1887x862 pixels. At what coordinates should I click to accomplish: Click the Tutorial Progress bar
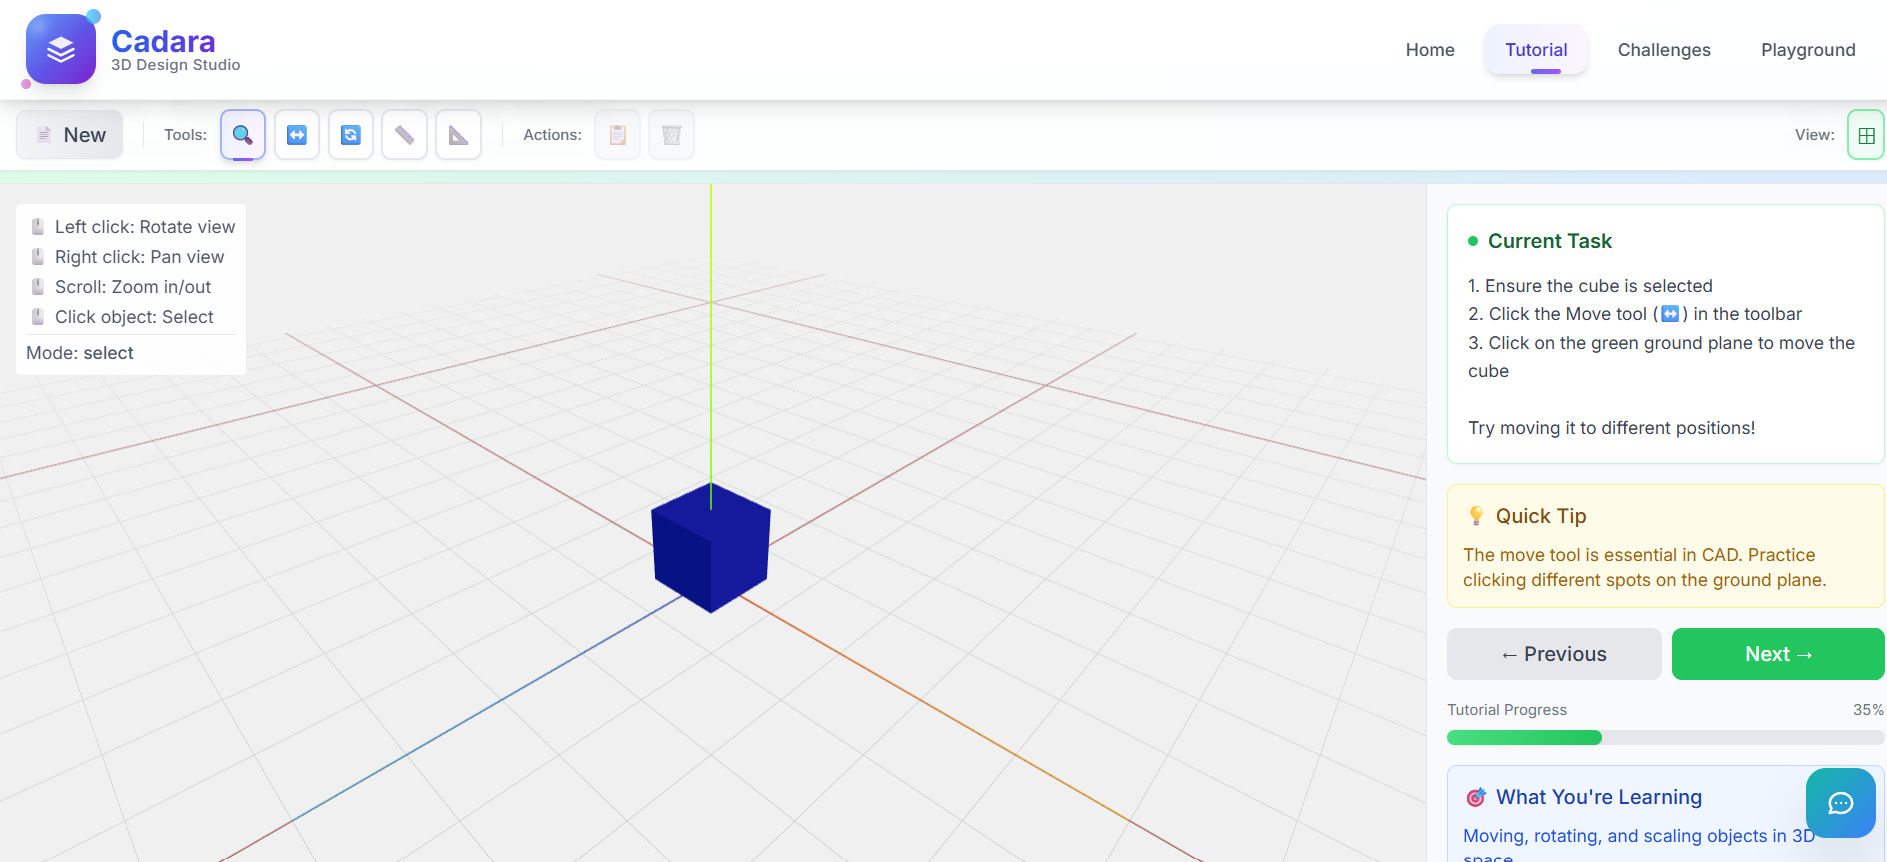1666,738
